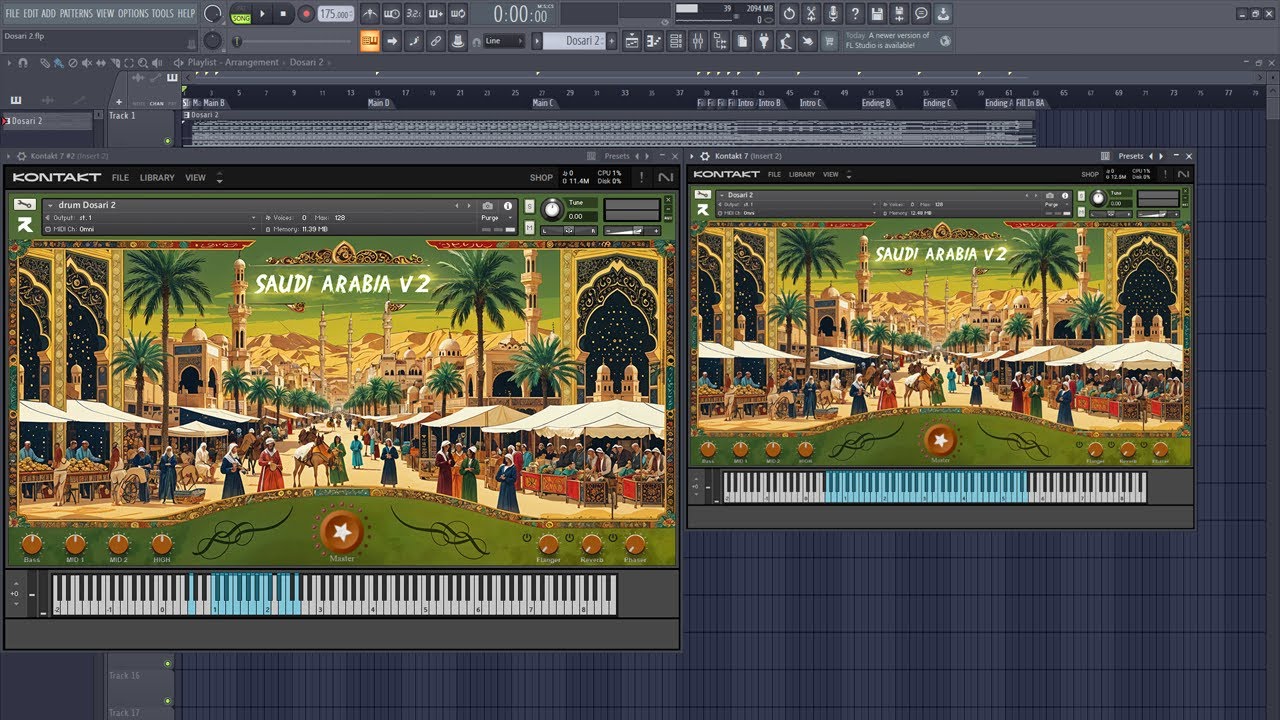
Task: Click the Main D timeline marker
Action: click(379, 103)
